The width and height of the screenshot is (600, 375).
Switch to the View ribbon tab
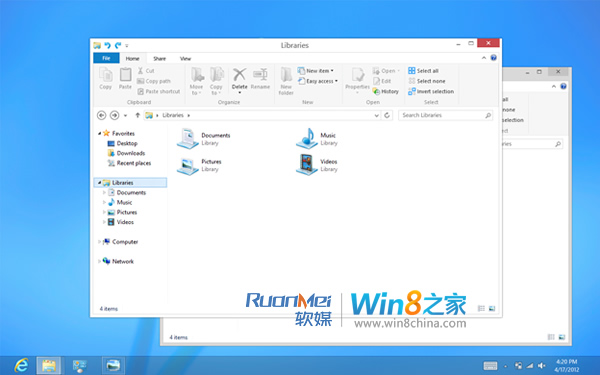[x=185, y=59]
